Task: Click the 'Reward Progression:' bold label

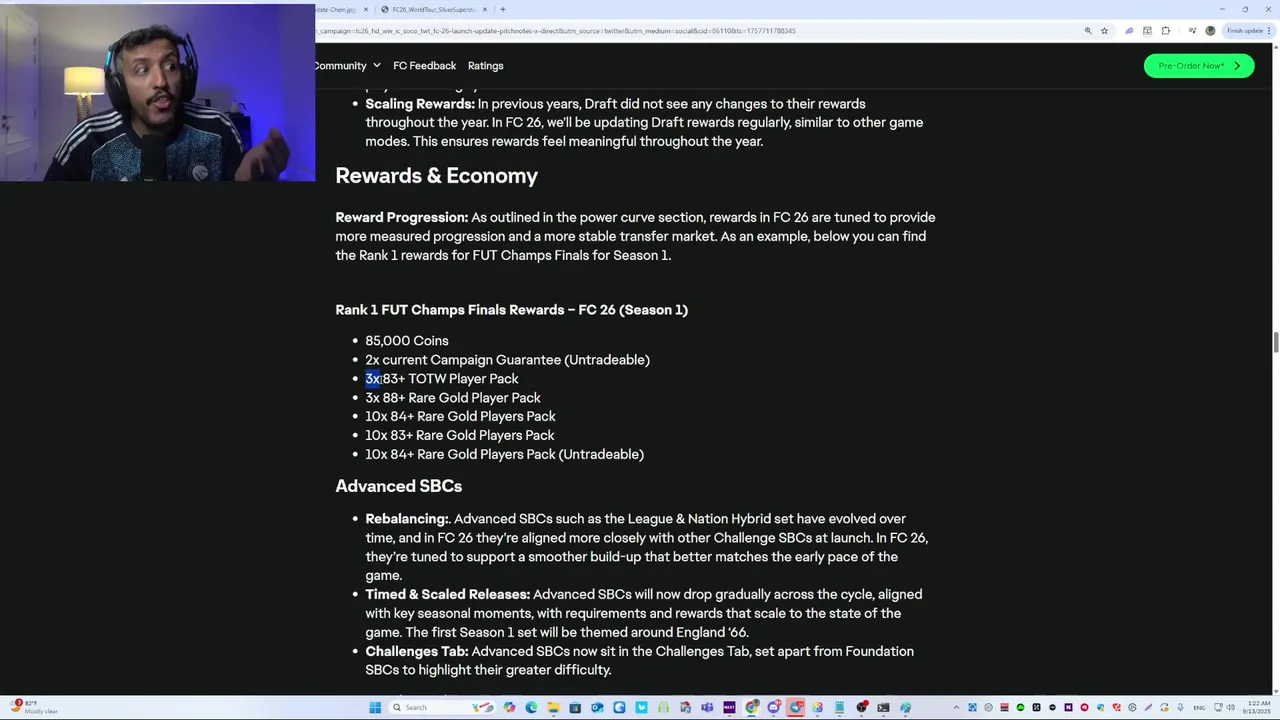Action: pyautogui.click(x=401, y=217)
